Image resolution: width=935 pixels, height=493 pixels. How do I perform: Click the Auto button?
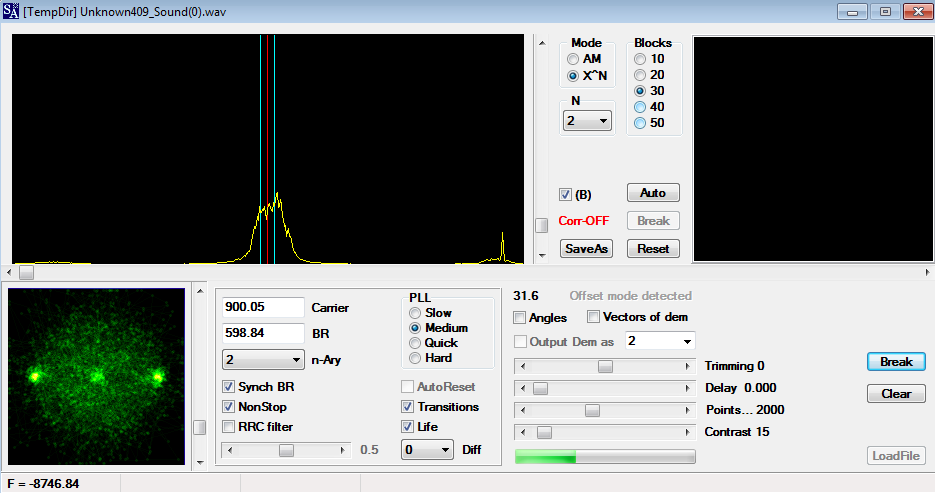pyautogui.click(x=653, y=193)
